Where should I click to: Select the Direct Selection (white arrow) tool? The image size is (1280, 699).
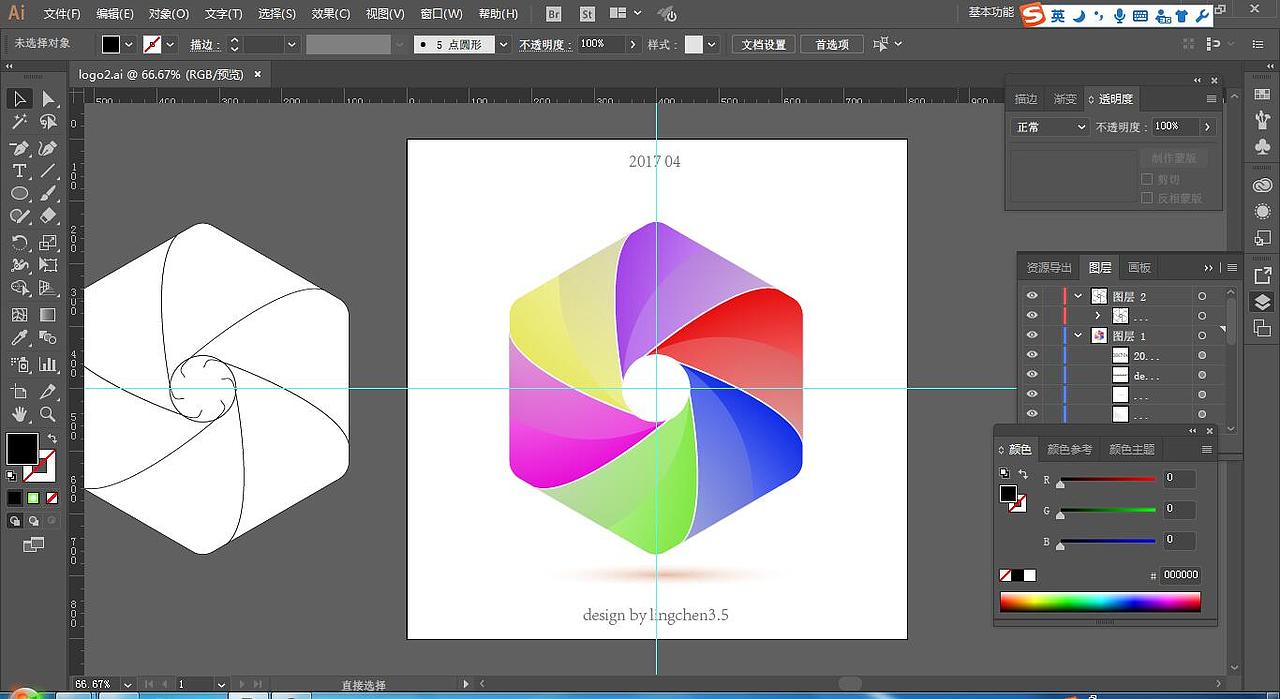(x=48, y=98)
